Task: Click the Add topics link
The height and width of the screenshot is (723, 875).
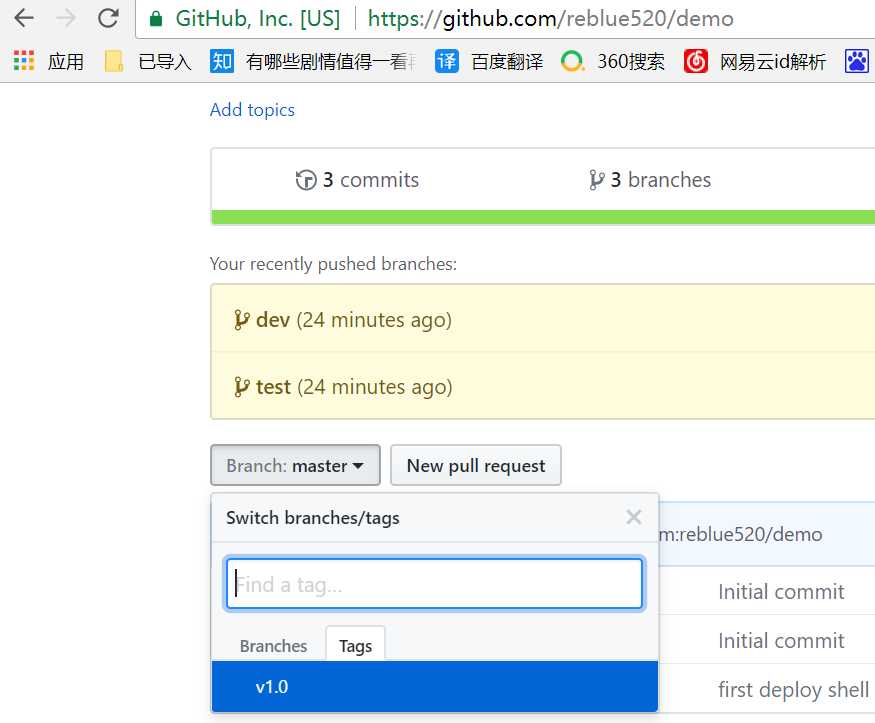Action: tap(252, 110)
